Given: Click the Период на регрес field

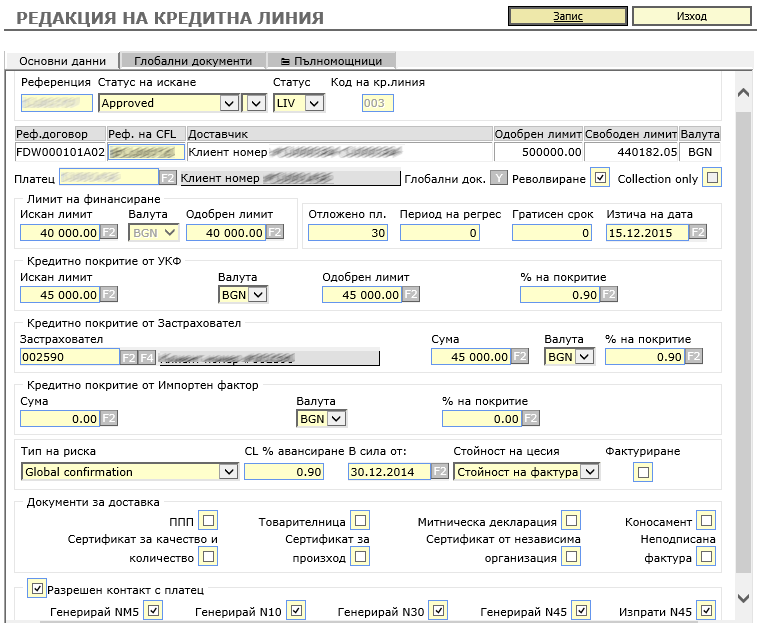Looking at the screenshot, I should coord(440,232).
